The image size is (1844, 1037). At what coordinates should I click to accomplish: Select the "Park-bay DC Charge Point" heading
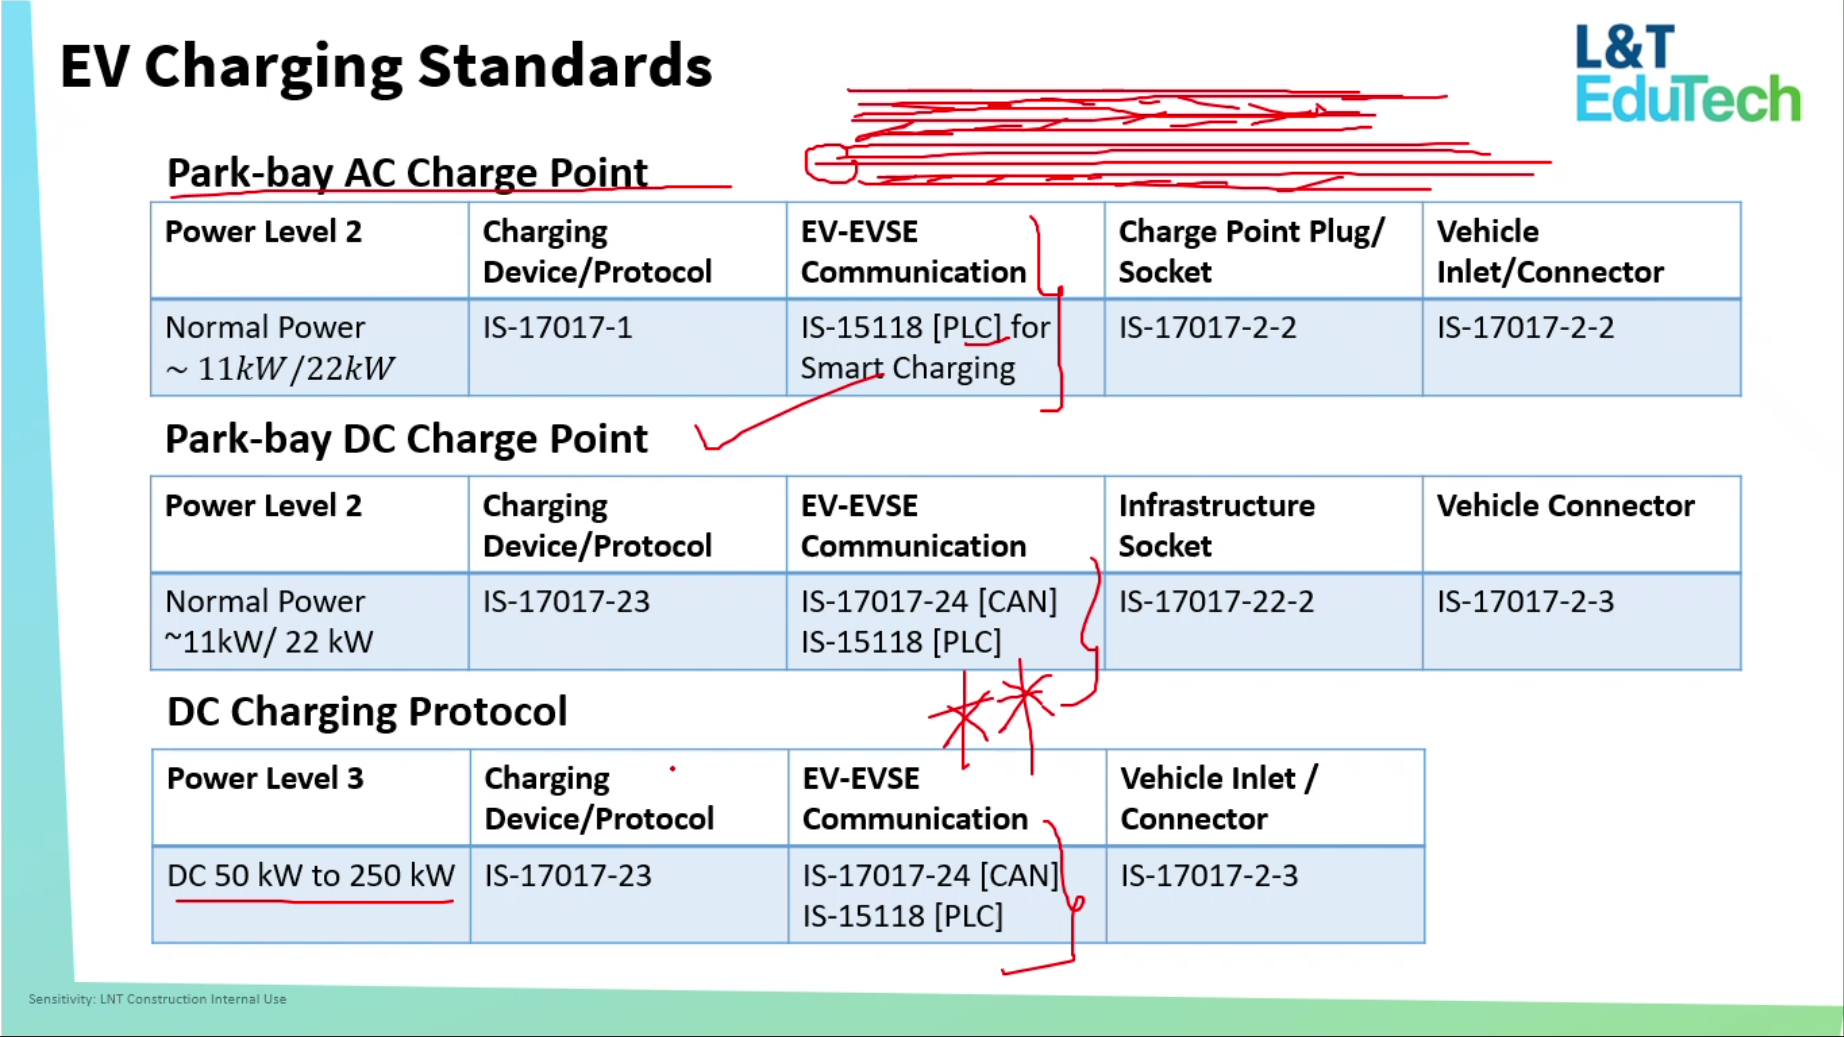tap(406, 439)
